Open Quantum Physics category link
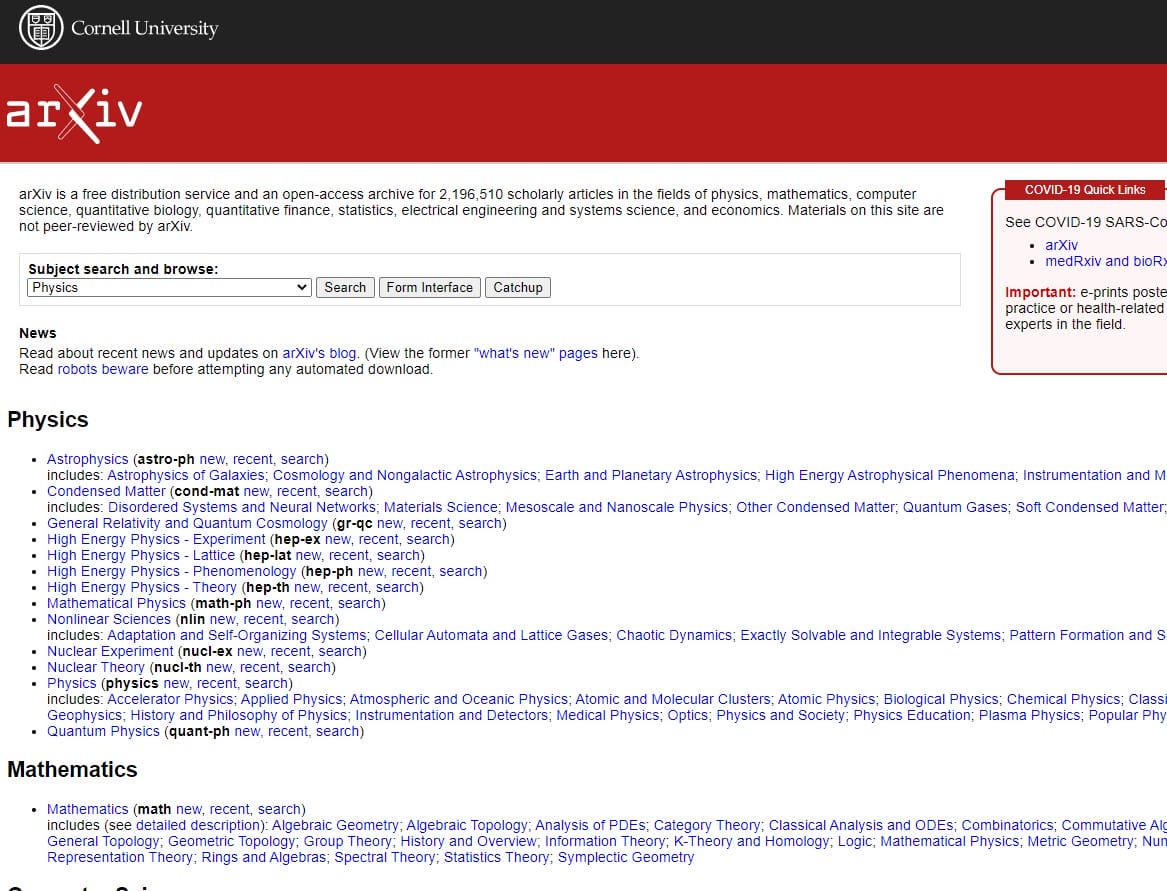 click(x=103, y=732)
